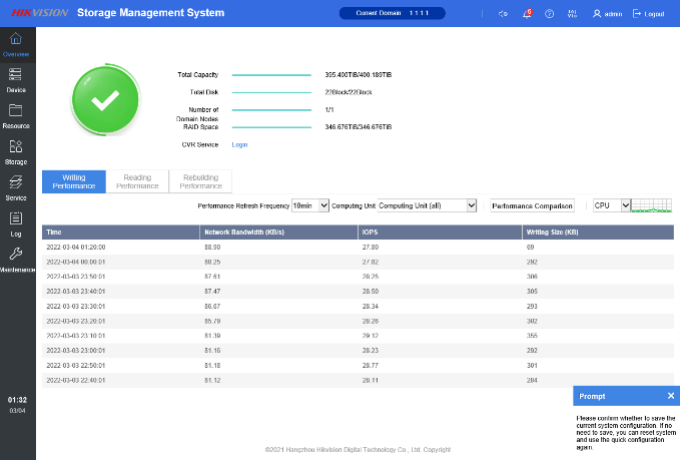The height and width of the screenshot is (460, 680).
Task: Expand the Computing Unit dropdown
Action: click(427, 205)
